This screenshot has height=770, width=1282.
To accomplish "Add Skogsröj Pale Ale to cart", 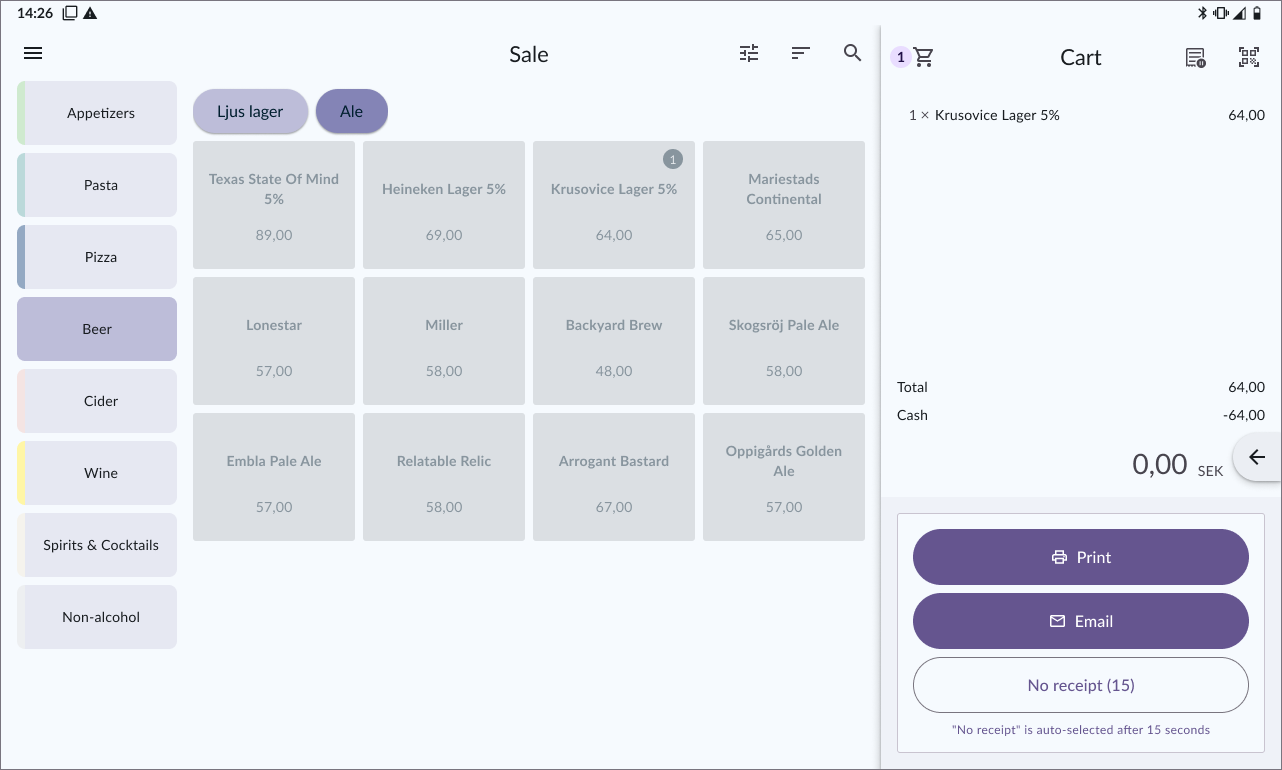I will tap(784, 341).
